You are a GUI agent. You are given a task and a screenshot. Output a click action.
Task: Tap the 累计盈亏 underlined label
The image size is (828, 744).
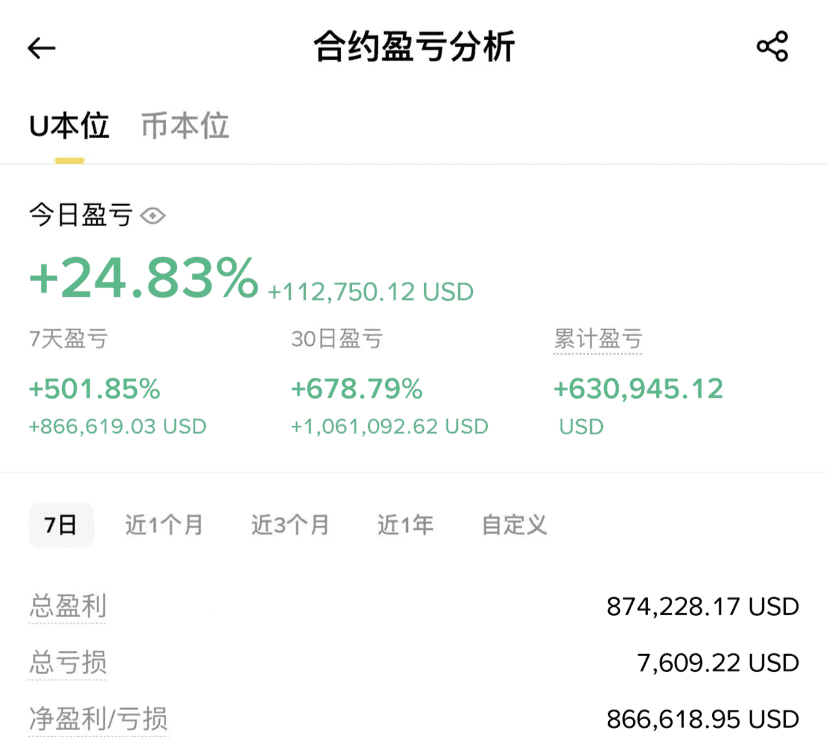click(598, 339)
